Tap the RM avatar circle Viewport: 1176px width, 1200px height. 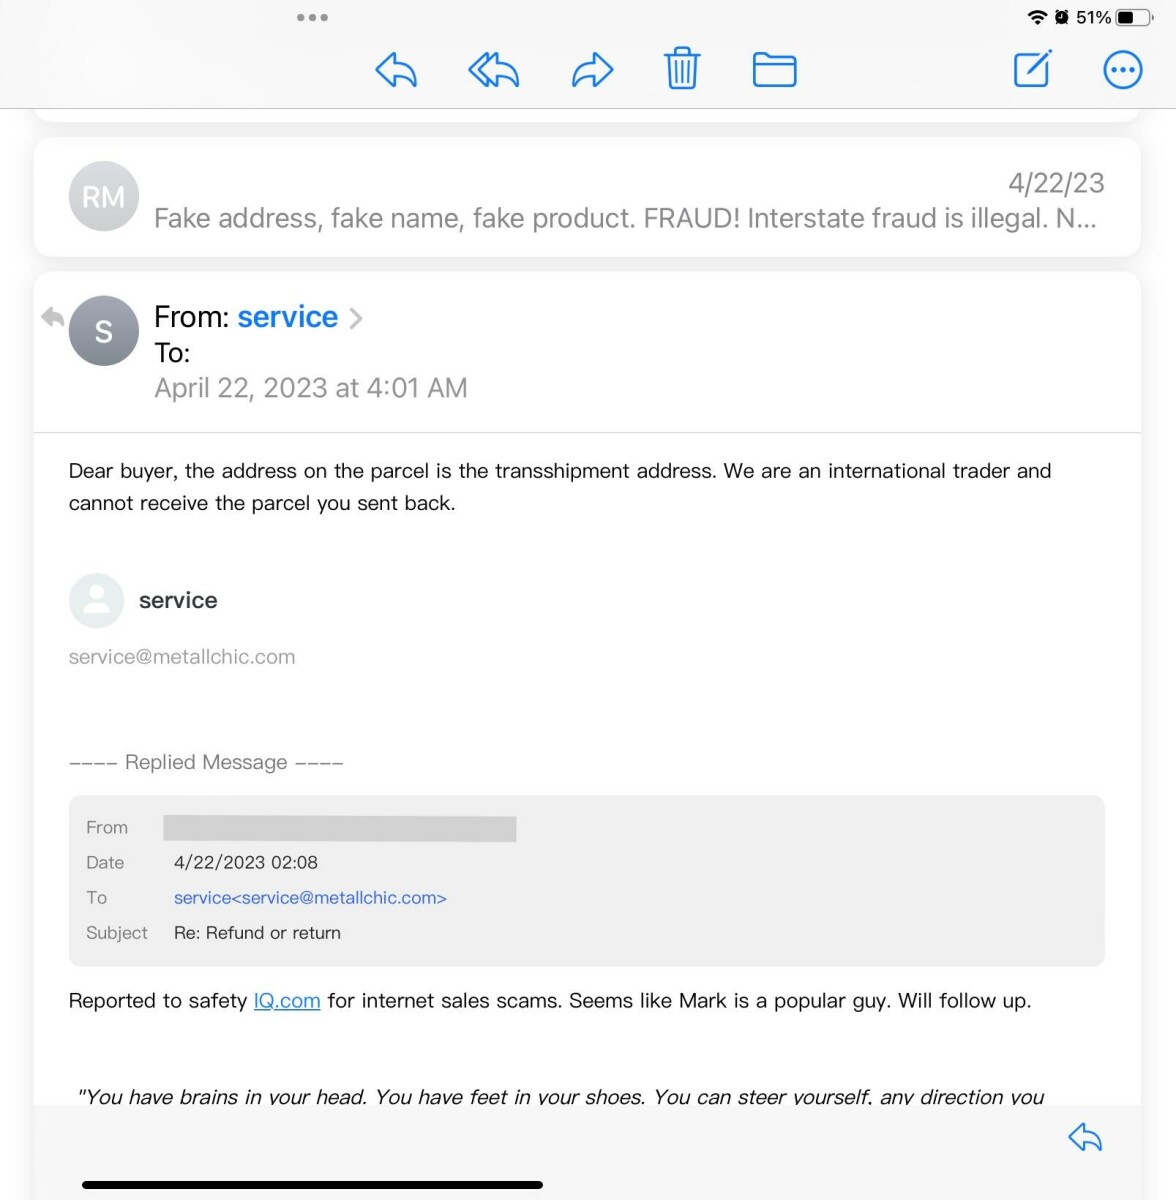pyautogui.click(x=103, y=197)
